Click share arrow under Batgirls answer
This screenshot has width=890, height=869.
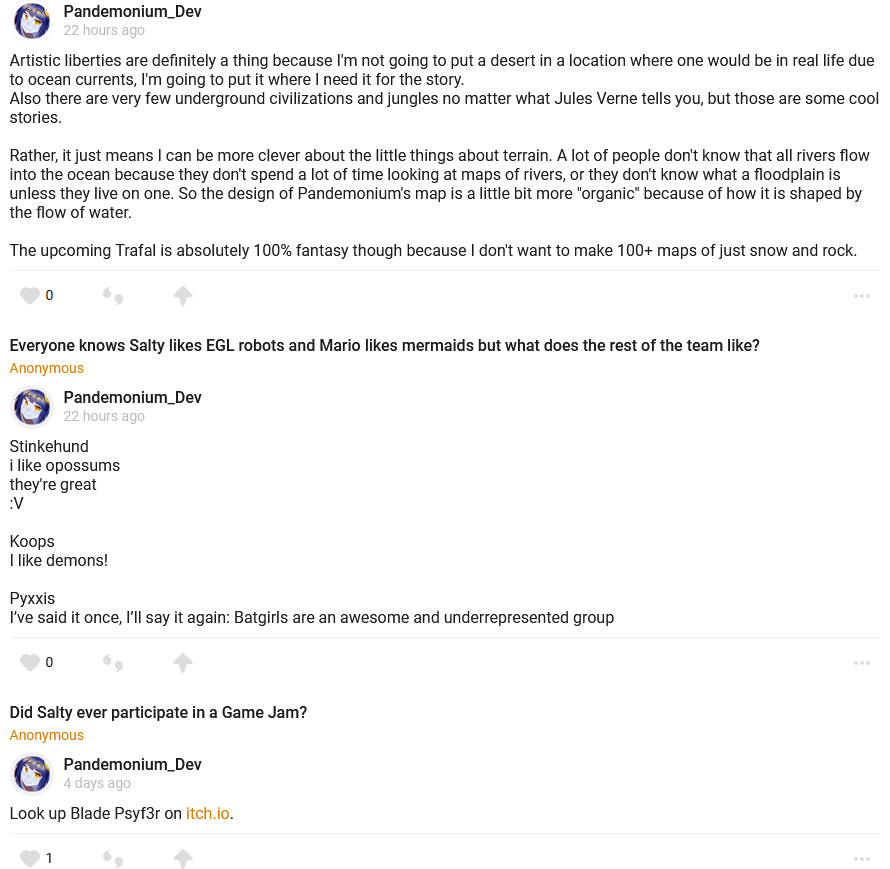[x=182, y=662]
